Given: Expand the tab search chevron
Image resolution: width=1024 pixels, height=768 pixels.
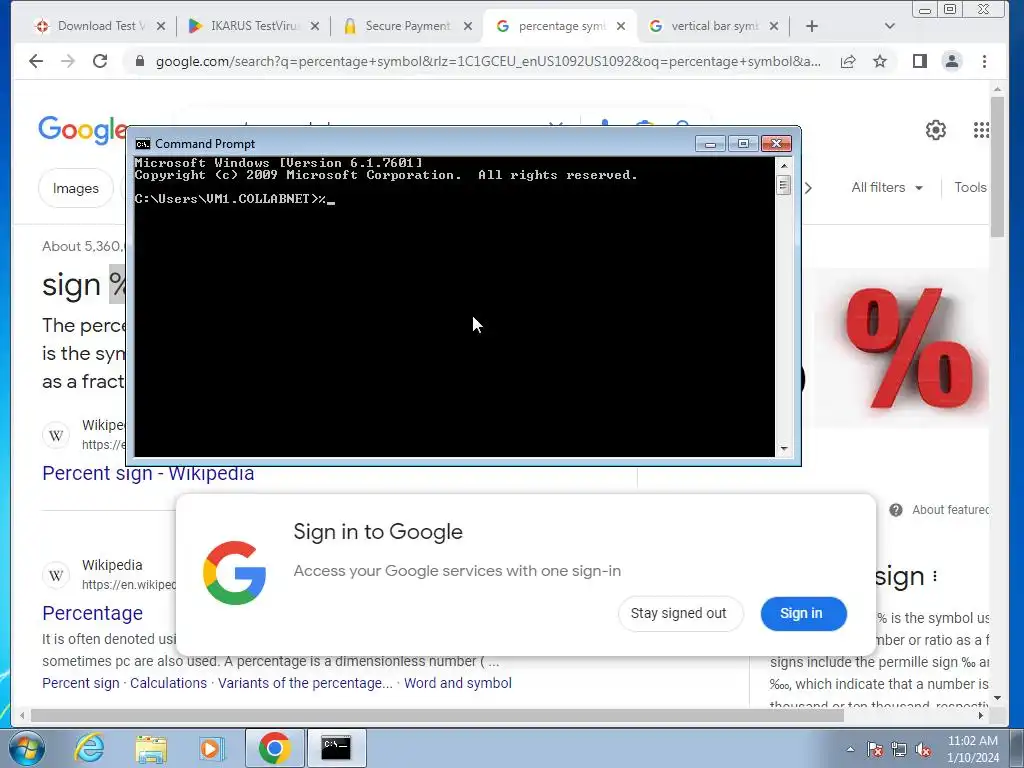Looking at the screenshot, I should click(889, 26).
